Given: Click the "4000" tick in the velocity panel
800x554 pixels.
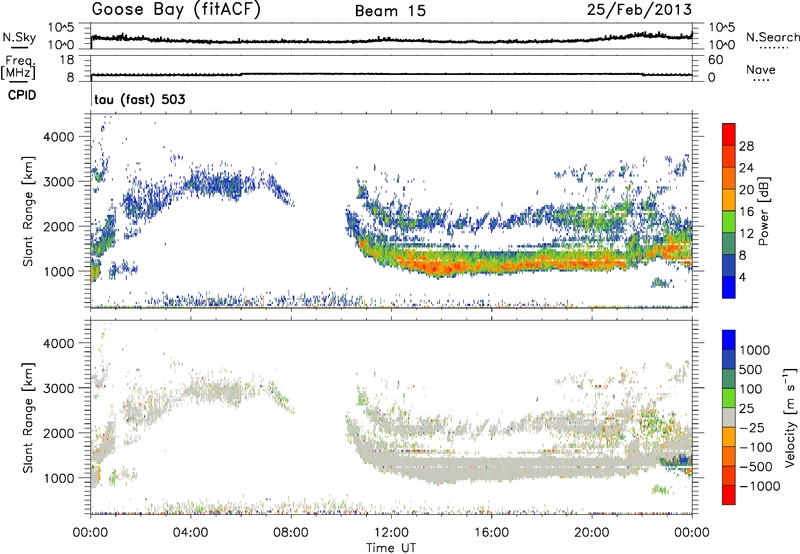Looking at the screenshot, I should 58,343.
